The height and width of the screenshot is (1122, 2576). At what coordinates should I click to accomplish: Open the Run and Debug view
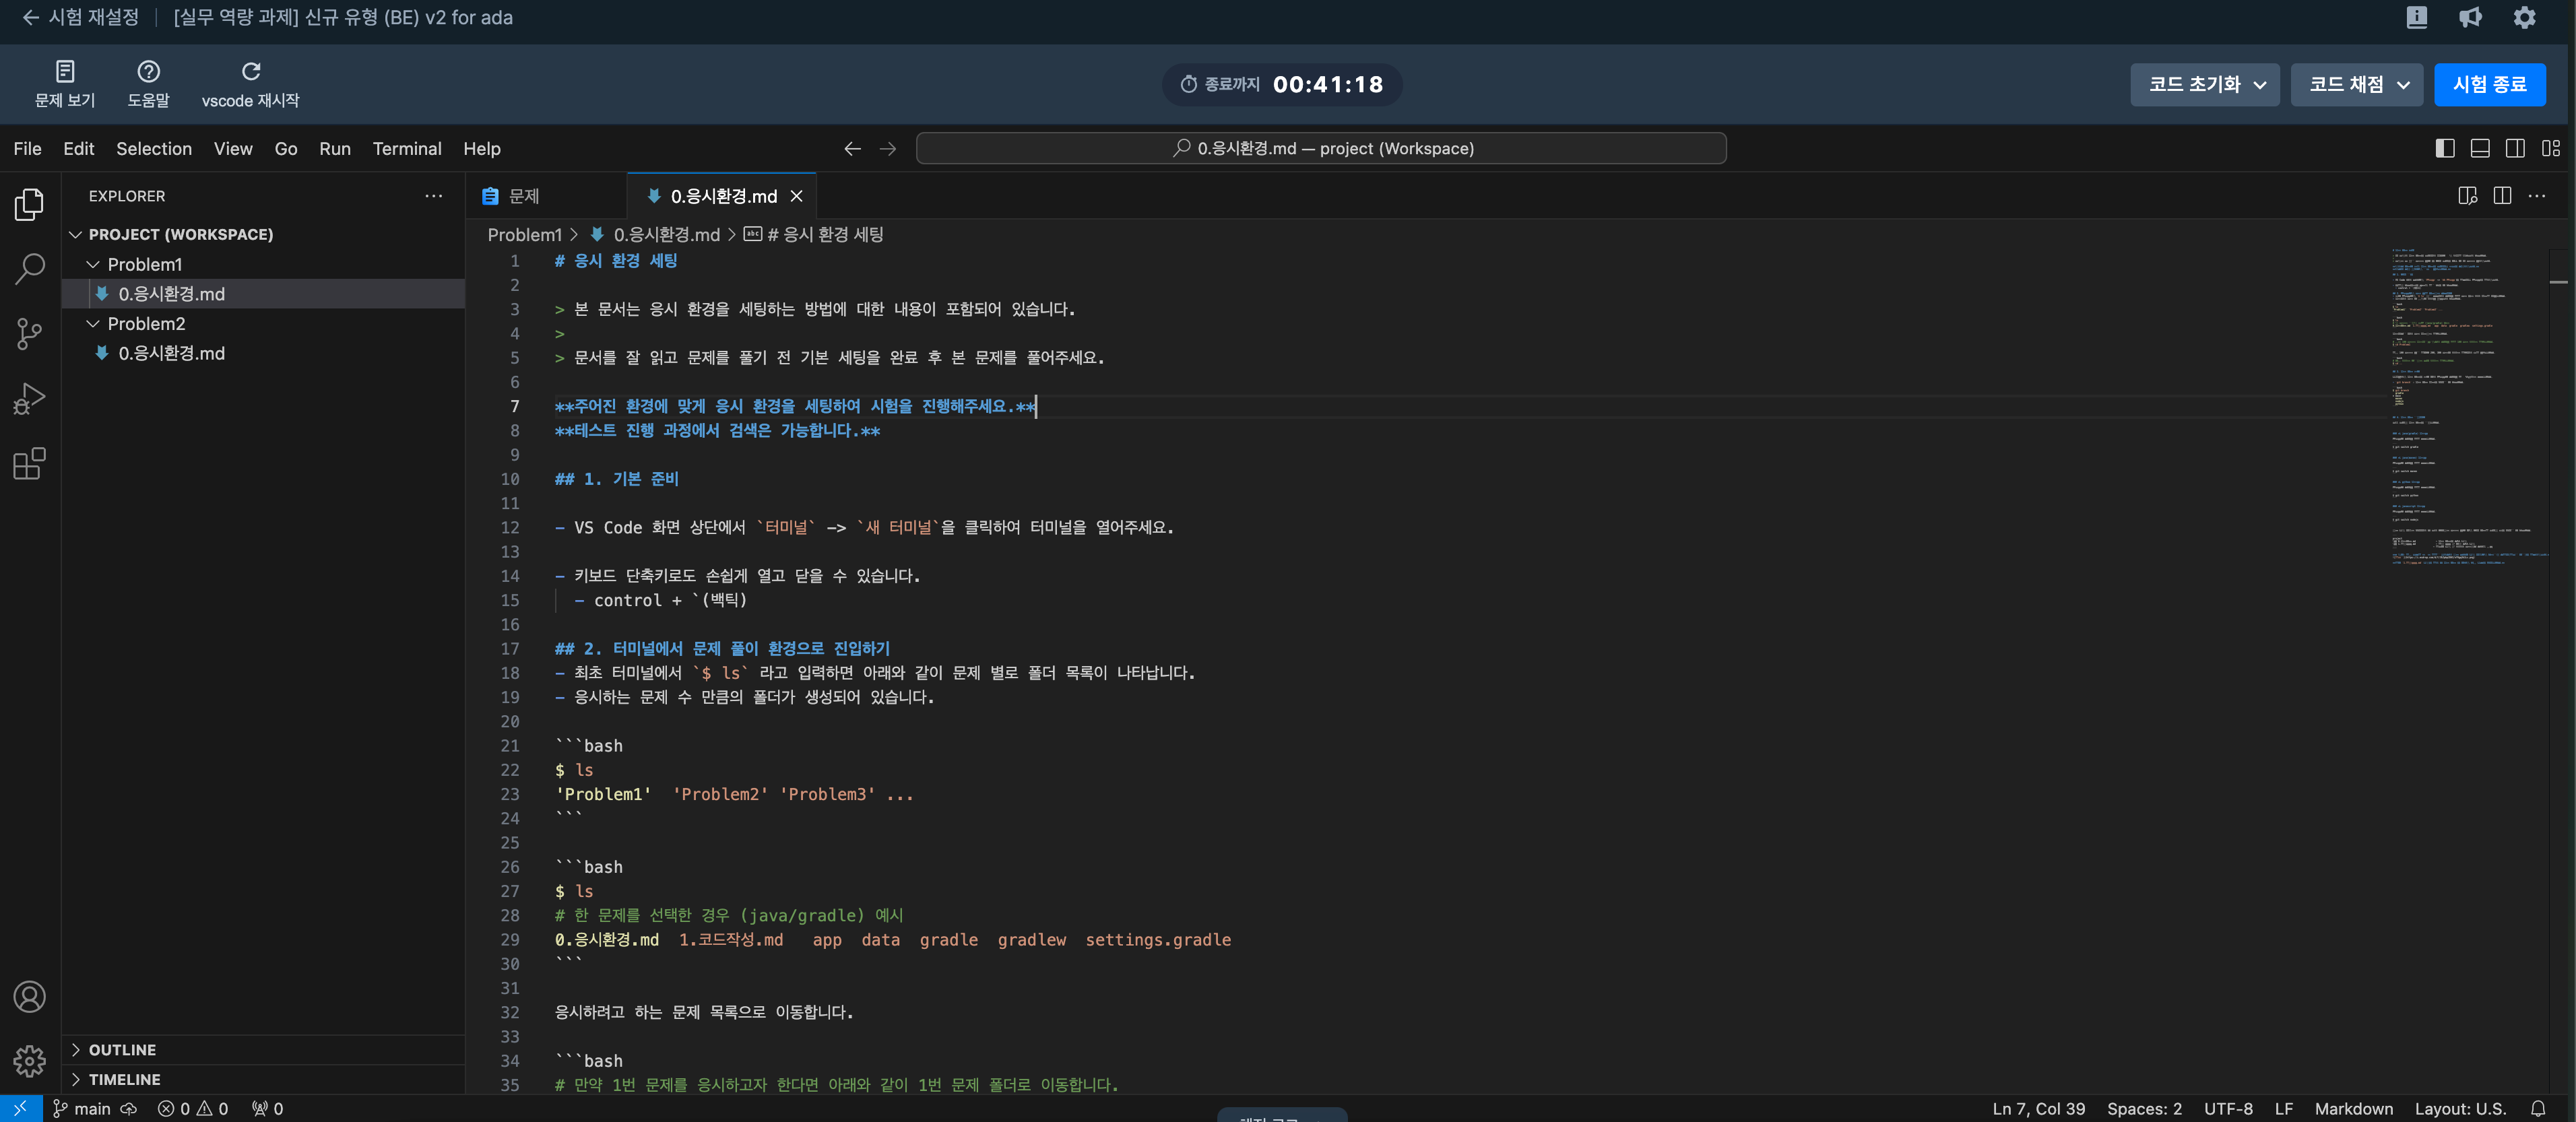pyautogui.click(x=29, y=398)
